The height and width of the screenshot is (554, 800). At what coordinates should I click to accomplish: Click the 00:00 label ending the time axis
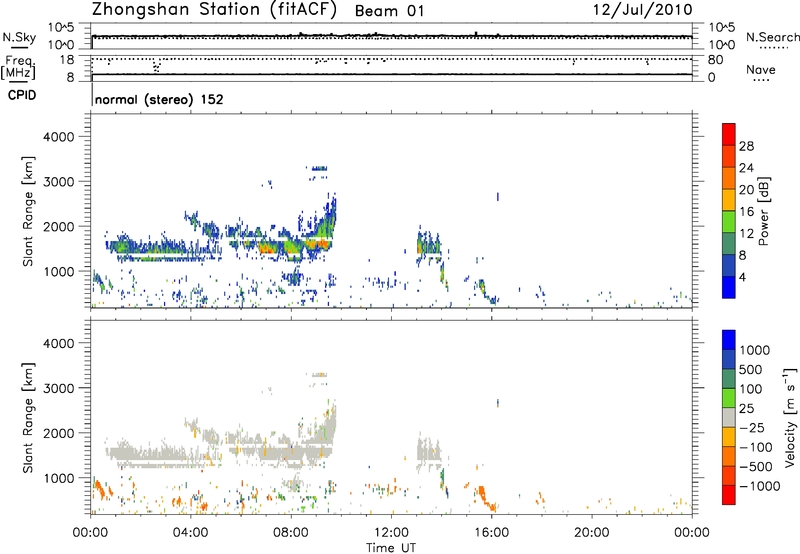(691, 533)
